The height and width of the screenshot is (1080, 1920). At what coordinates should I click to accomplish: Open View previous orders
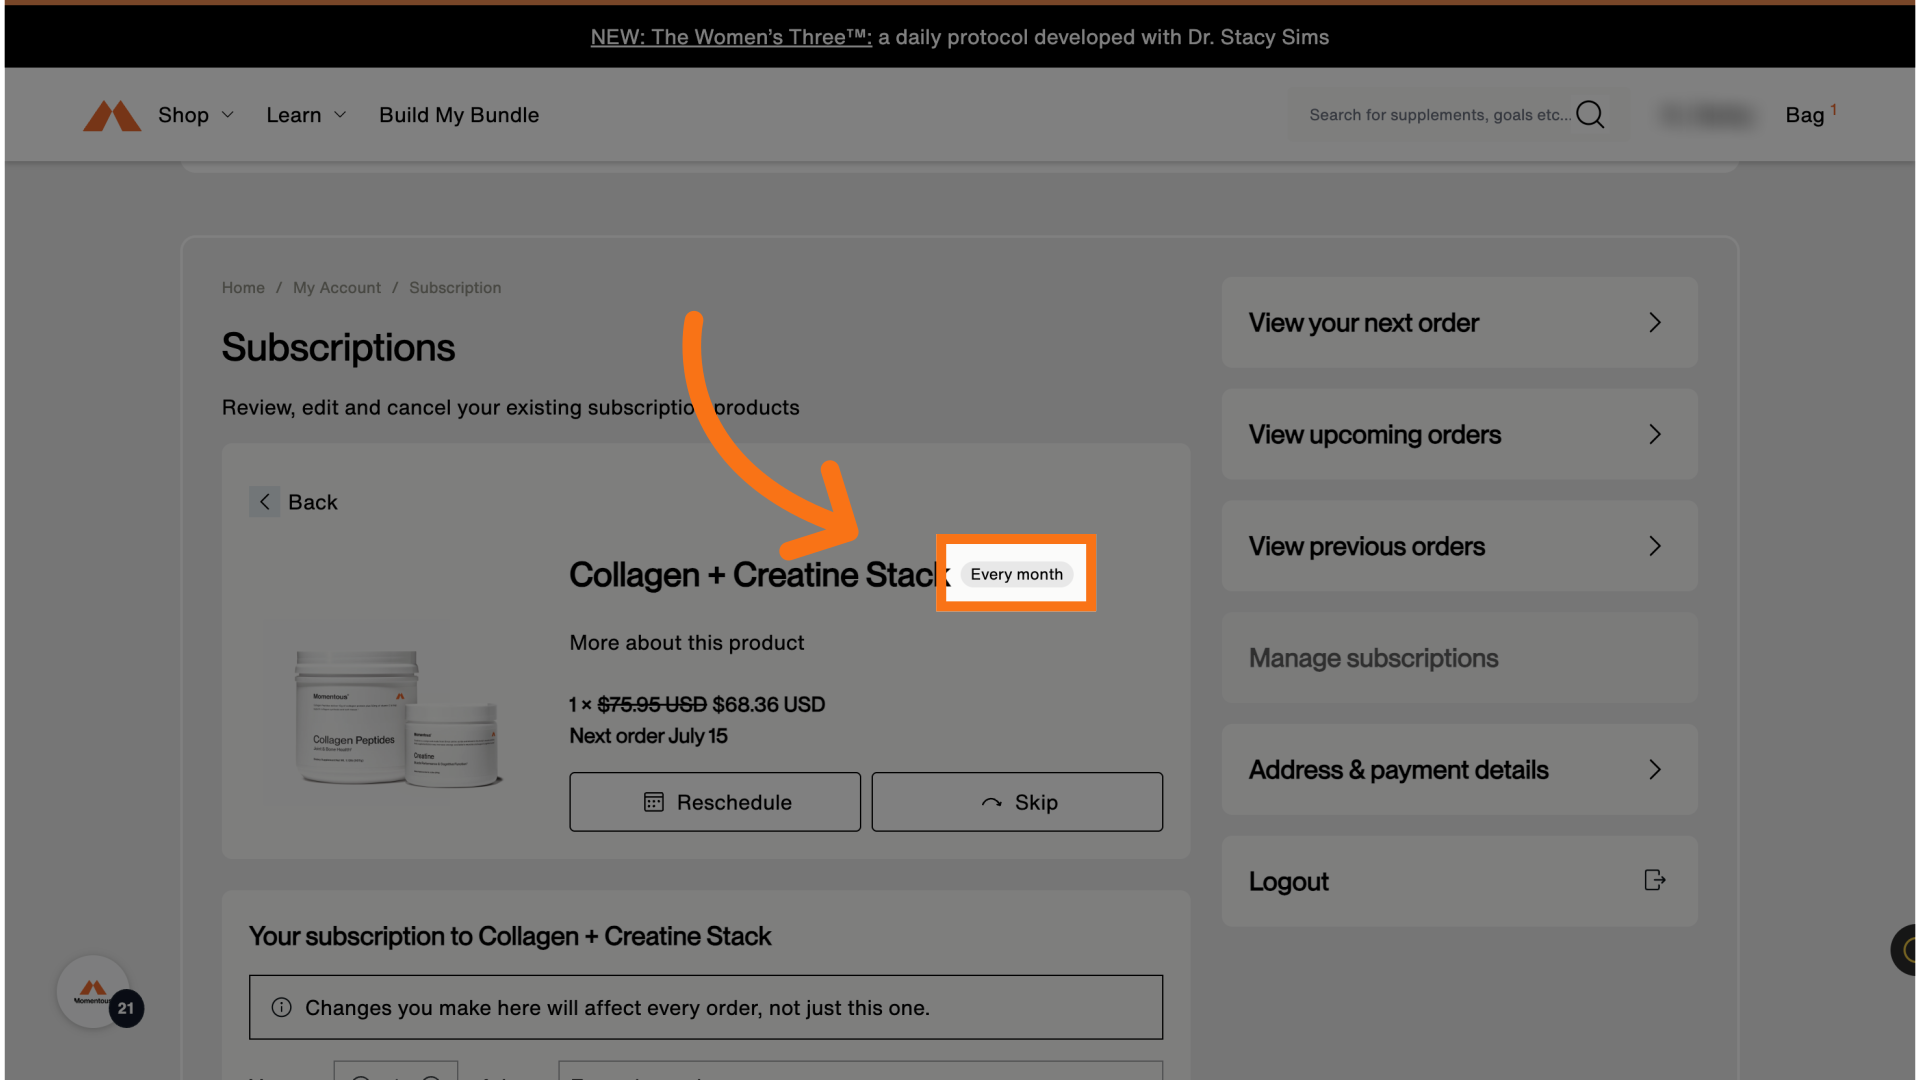(1459, 546)
